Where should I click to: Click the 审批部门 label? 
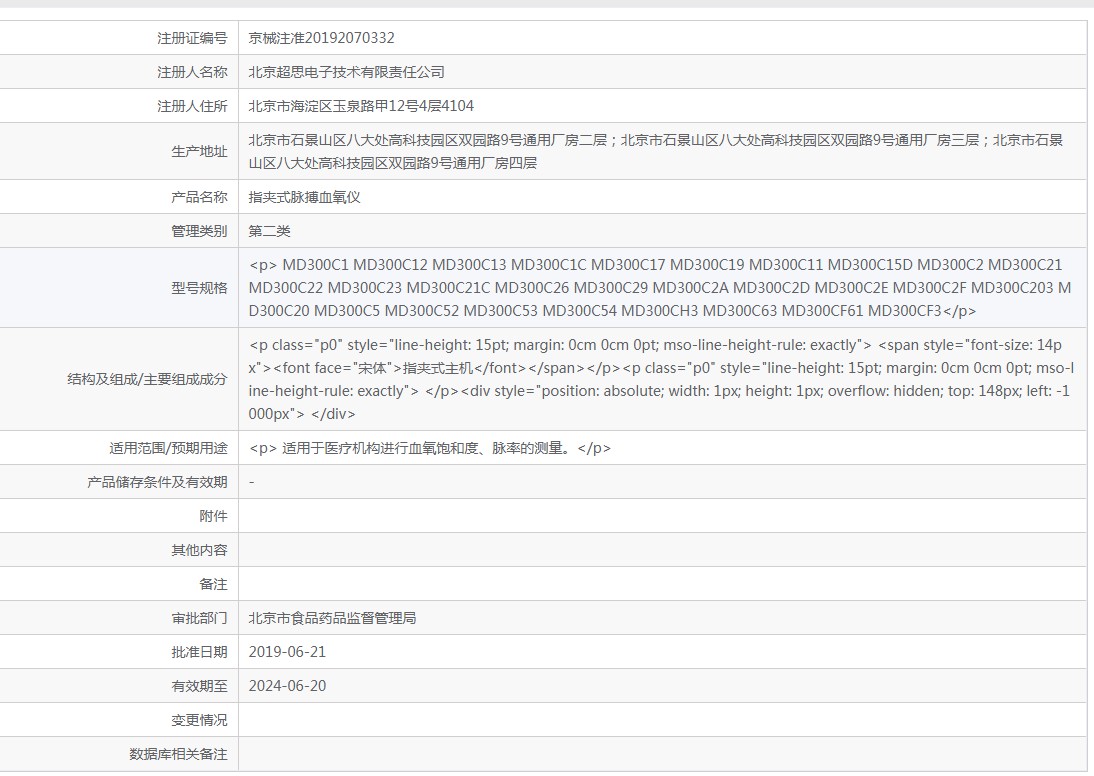pyautogui.click(x=200, y=618)
